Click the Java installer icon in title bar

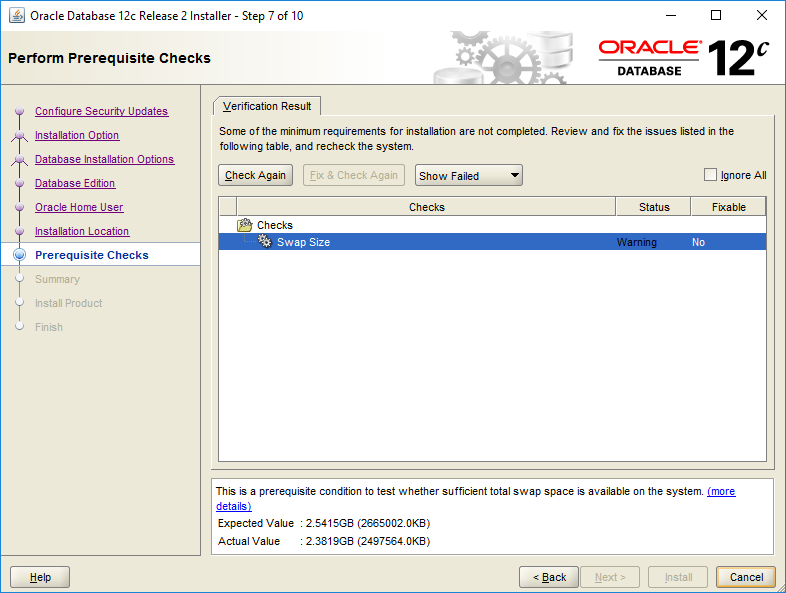17,16
